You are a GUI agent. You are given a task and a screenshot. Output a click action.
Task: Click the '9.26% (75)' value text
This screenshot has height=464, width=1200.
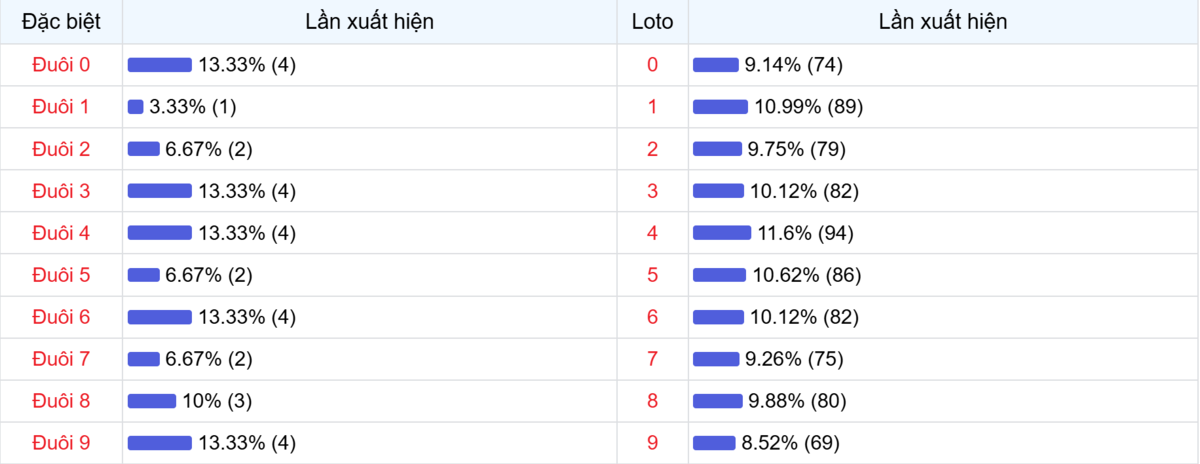(x=795, y=359)
